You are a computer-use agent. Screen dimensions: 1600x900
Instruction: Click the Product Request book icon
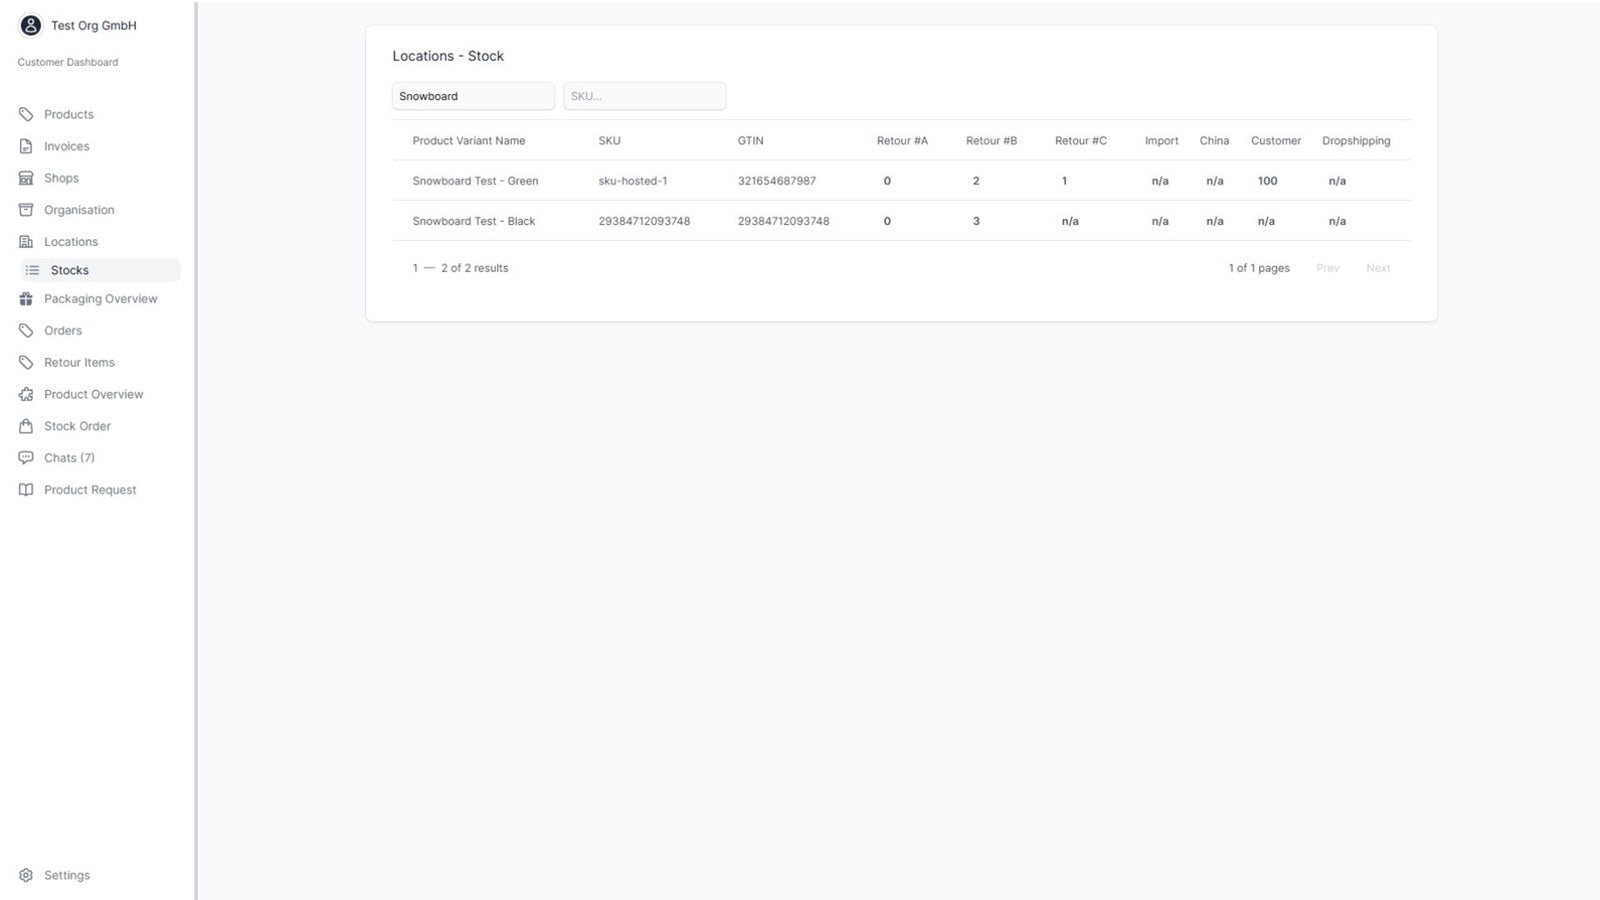(26, 490)
